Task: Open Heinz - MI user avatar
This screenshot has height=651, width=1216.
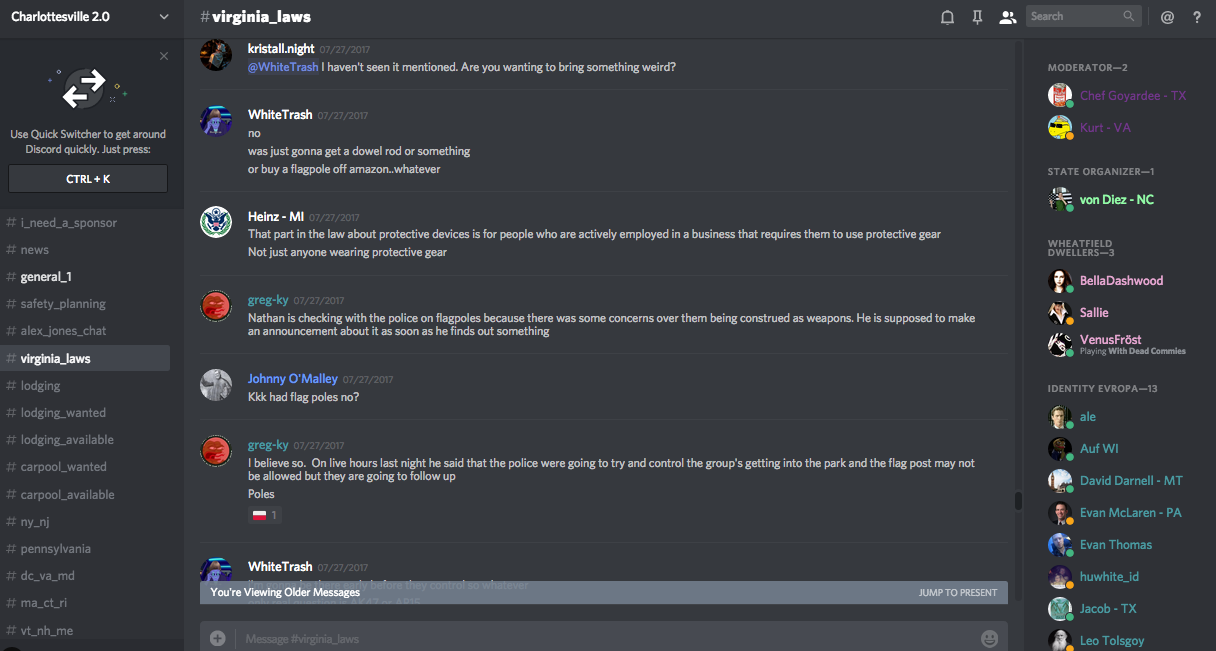Action: click(216, 223)
